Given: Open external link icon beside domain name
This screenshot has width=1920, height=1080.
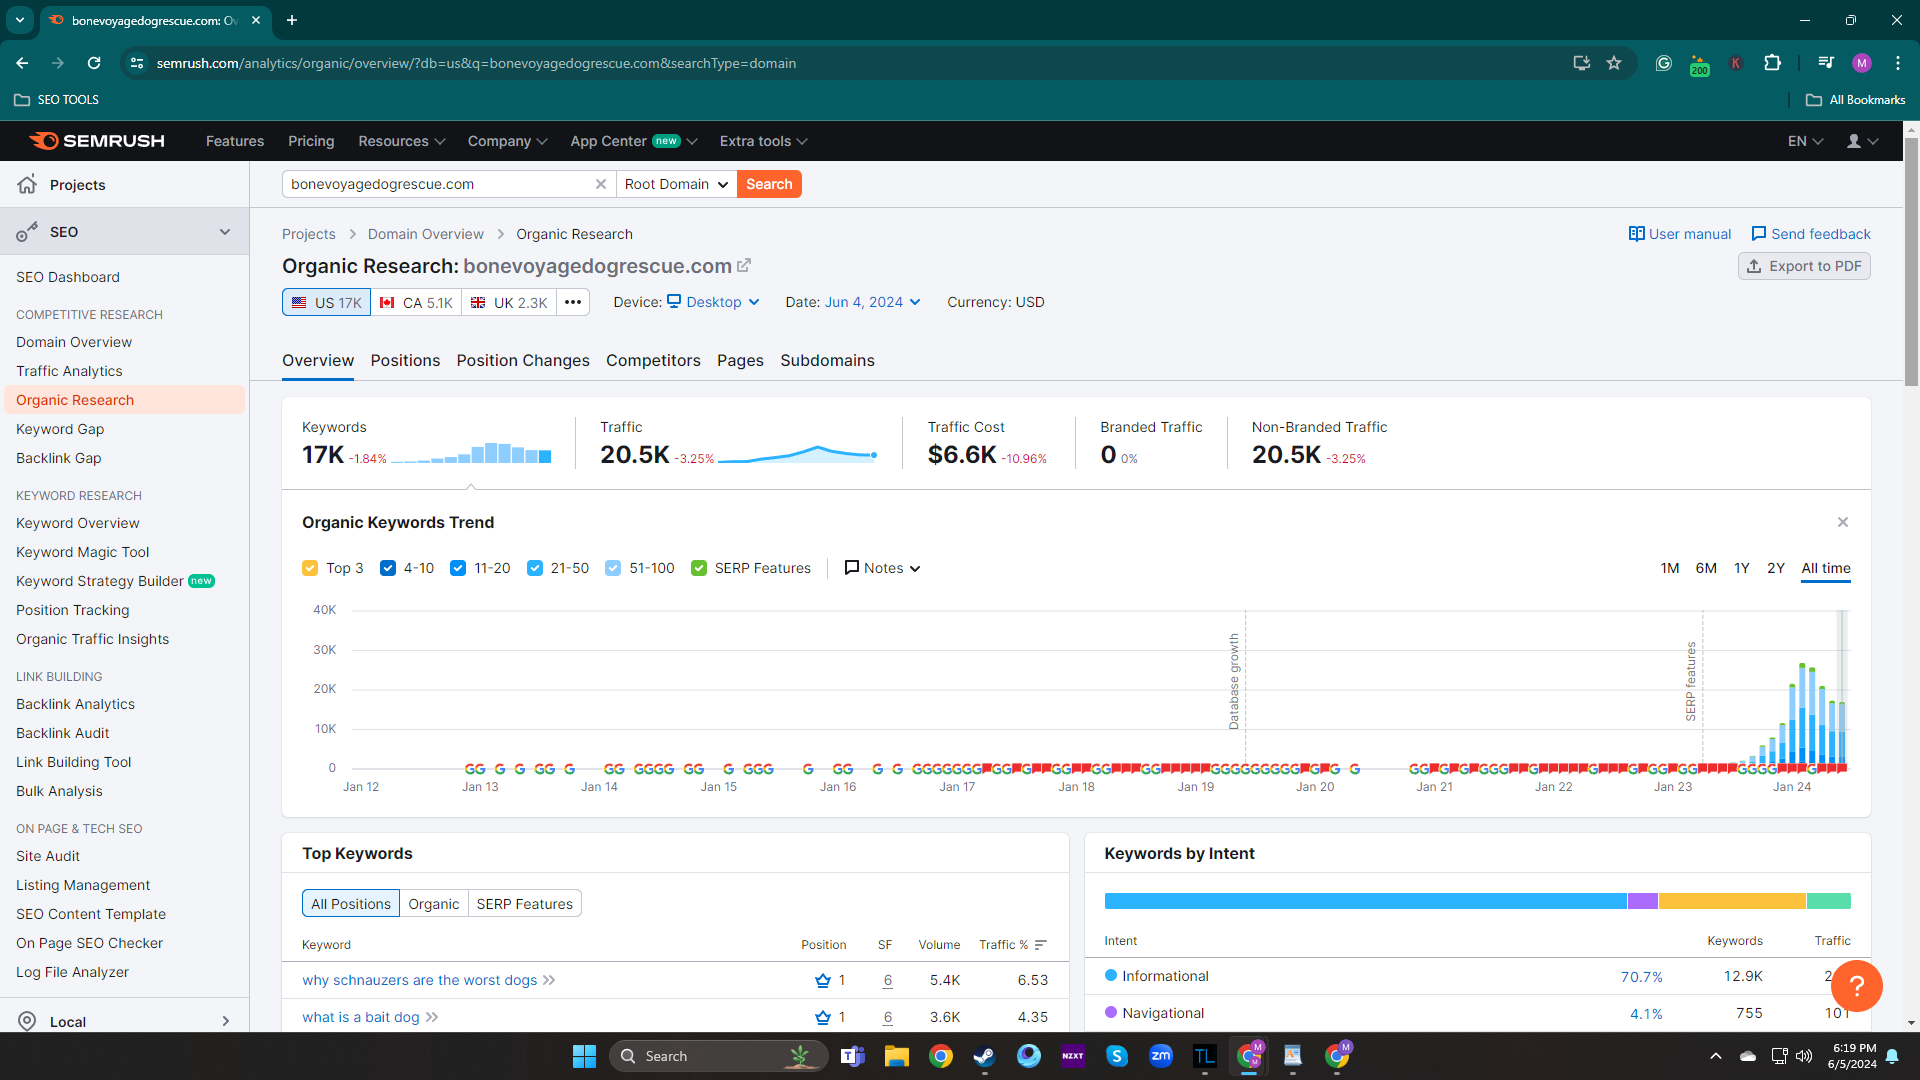Looking at the screenshot, I should click(x=744, y=266).
